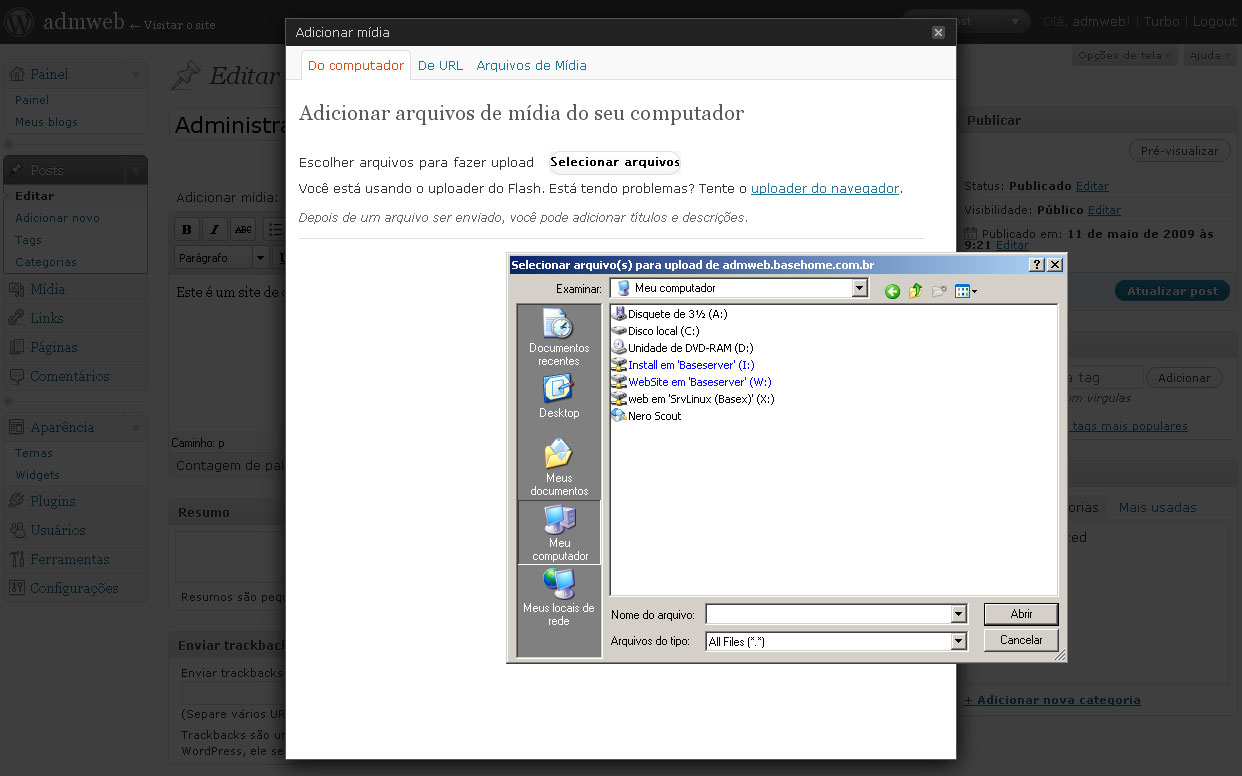
Task: Expand the Examinar location dropdown
Action: pos(859,288)
